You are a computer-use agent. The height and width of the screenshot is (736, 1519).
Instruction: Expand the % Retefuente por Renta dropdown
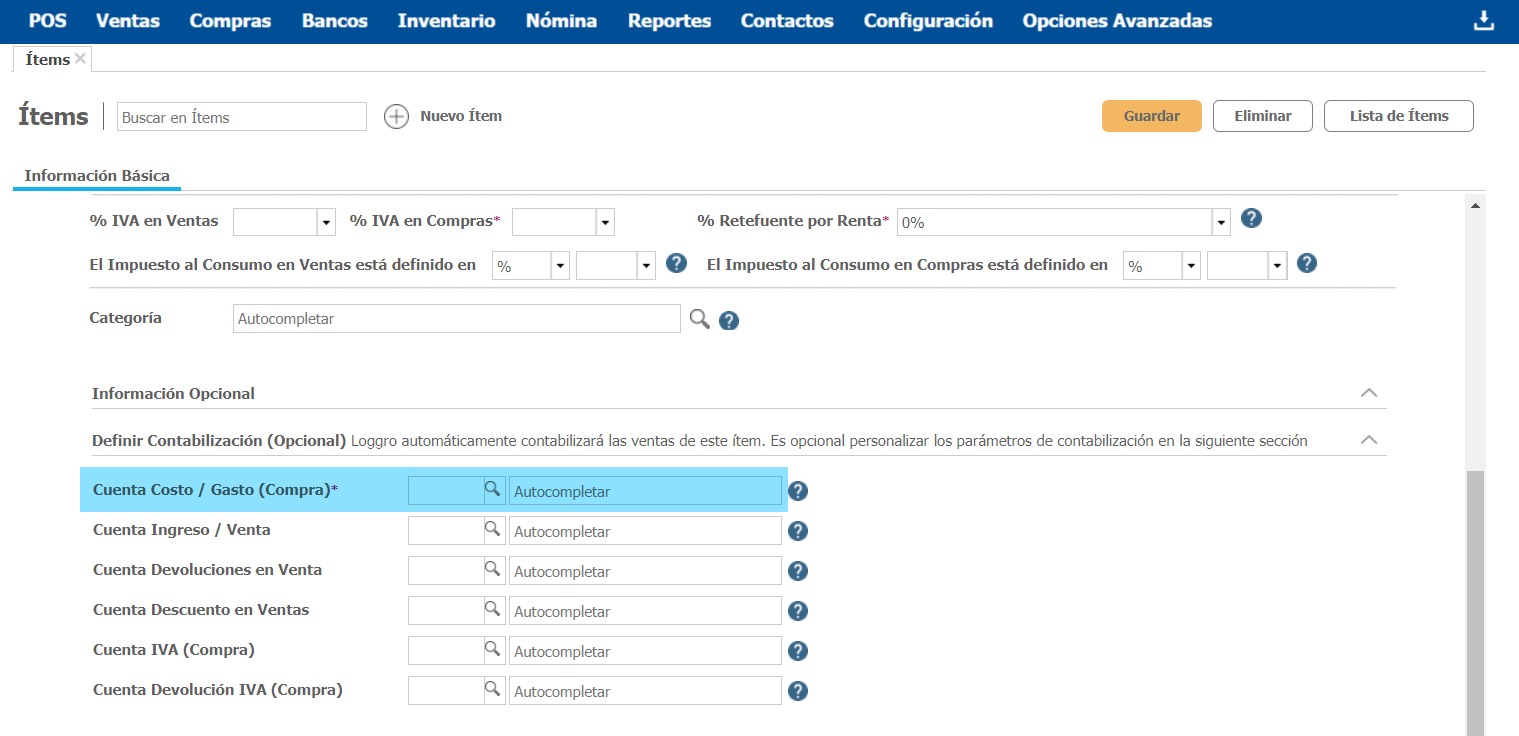(1221, 223)
